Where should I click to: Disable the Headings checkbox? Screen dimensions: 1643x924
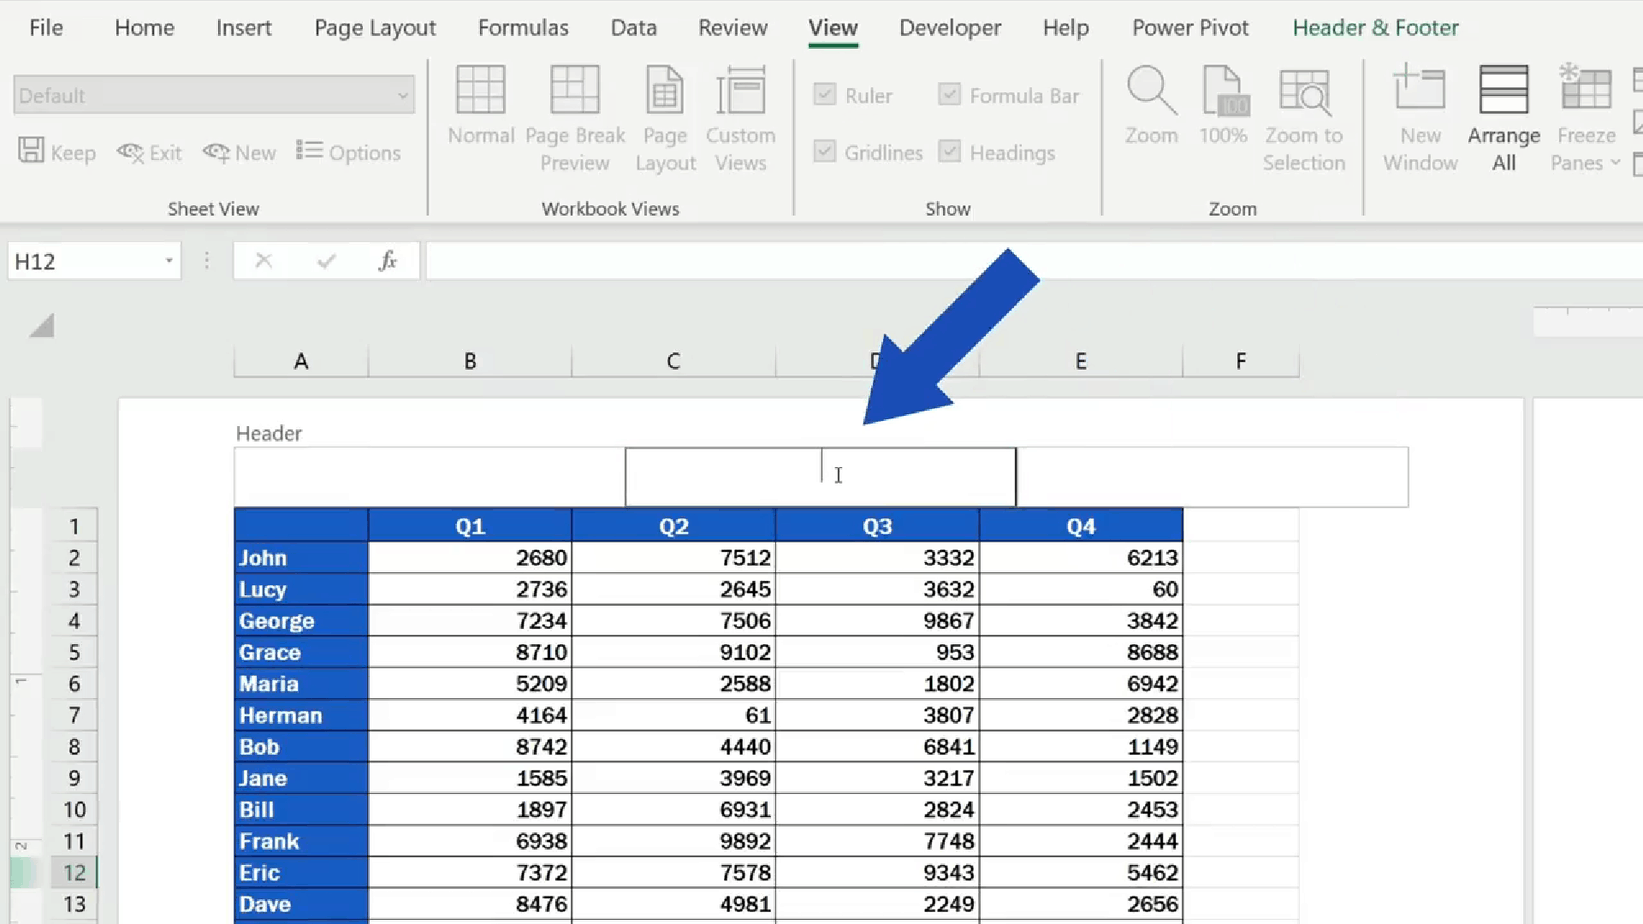click(949, 152)
